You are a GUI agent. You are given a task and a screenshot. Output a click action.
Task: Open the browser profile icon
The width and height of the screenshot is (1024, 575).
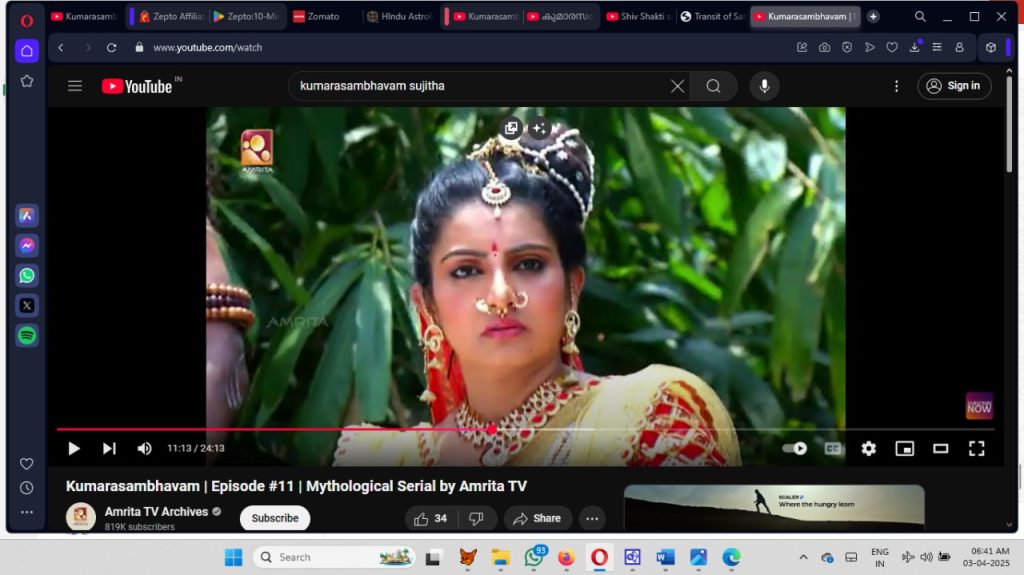pyautogui.click(x=959, y=48)
